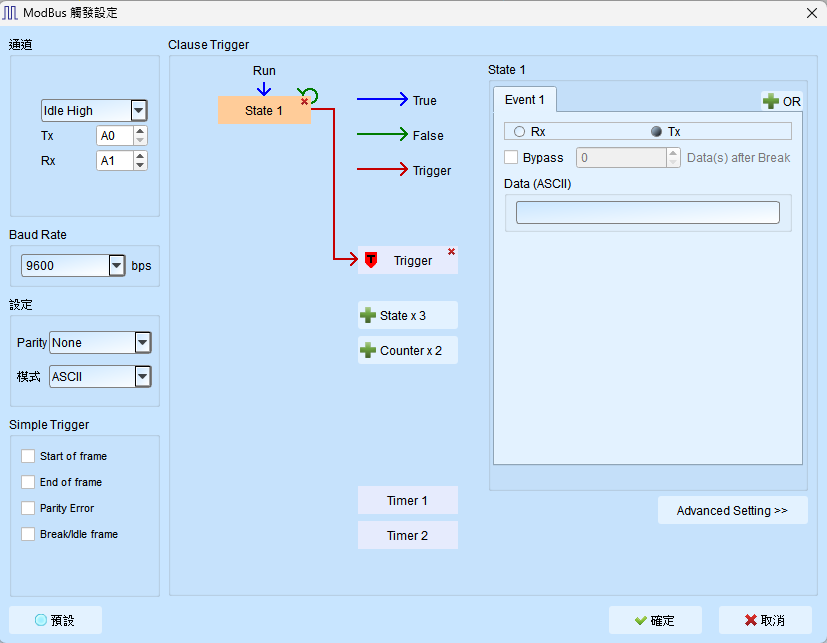Select the Tx radio button
Screen dimensions: 827x643
[656, 131]
